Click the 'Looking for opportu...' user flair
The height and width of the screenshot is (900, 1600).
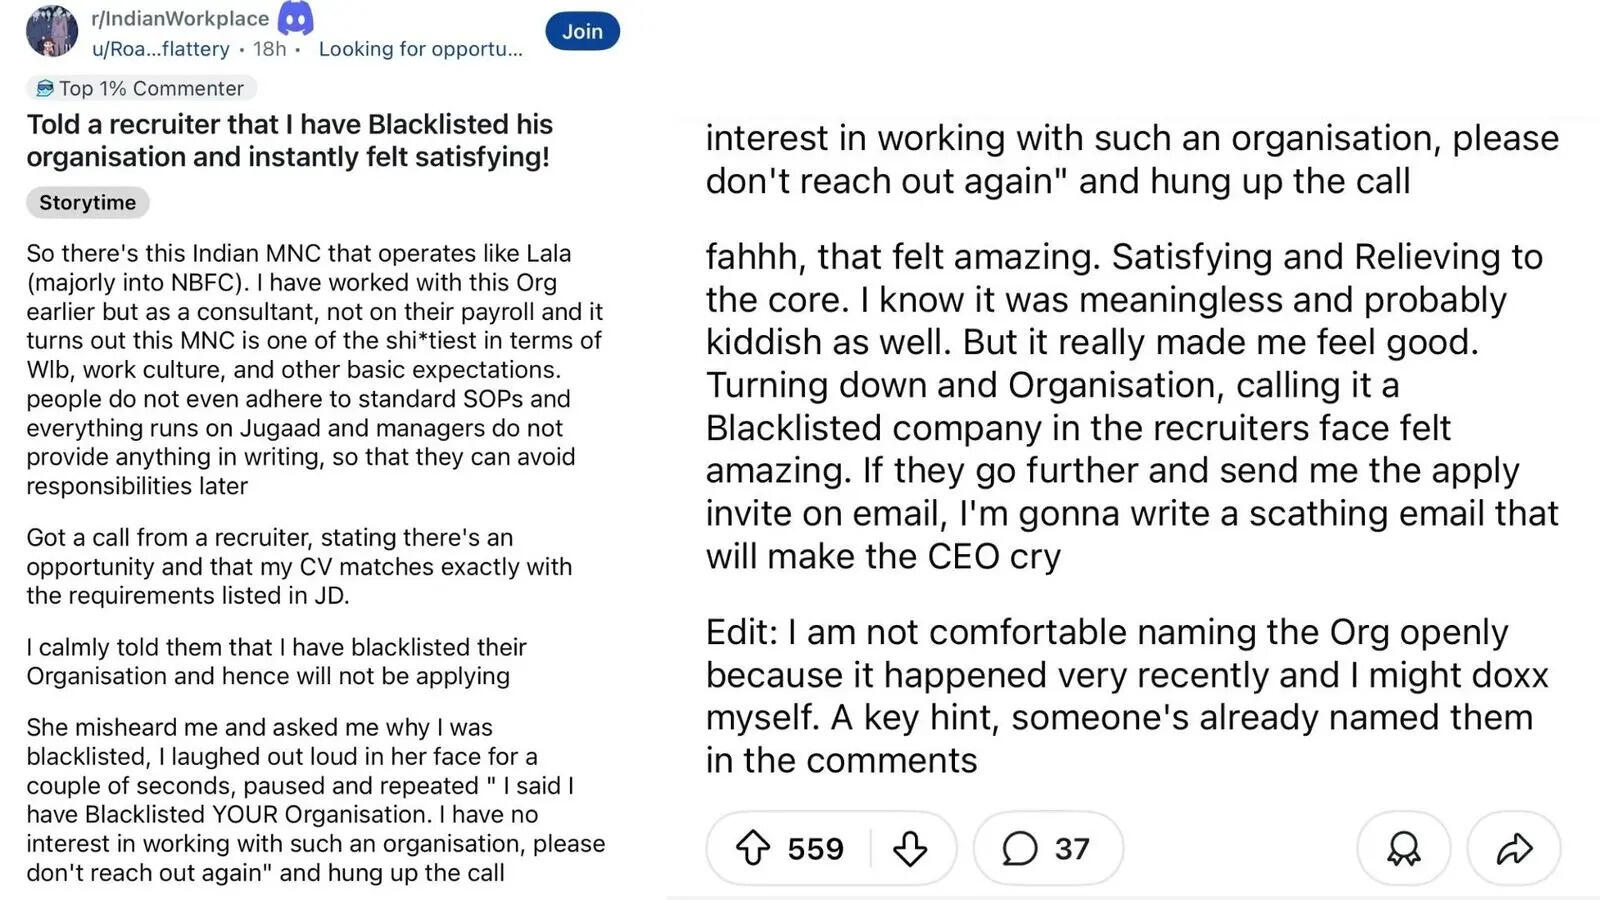click(x=419, y=49)
